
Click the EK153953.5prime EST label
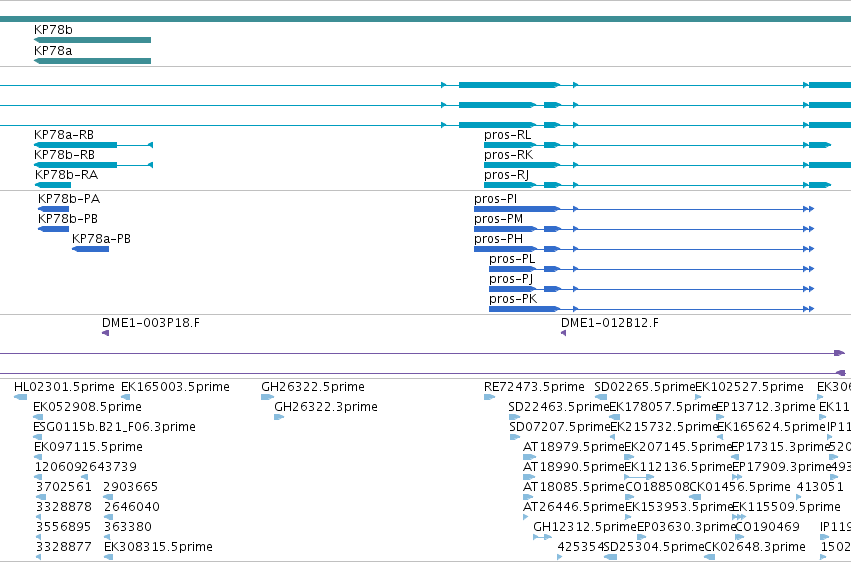point(679,507)
